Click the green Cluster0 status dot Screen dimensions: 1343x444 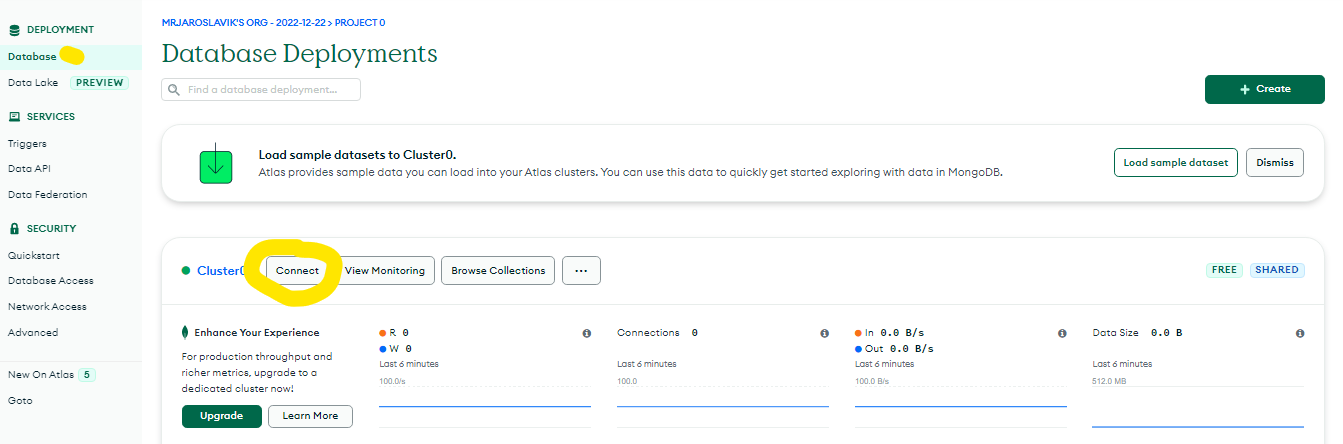click(x=186, y=270)
